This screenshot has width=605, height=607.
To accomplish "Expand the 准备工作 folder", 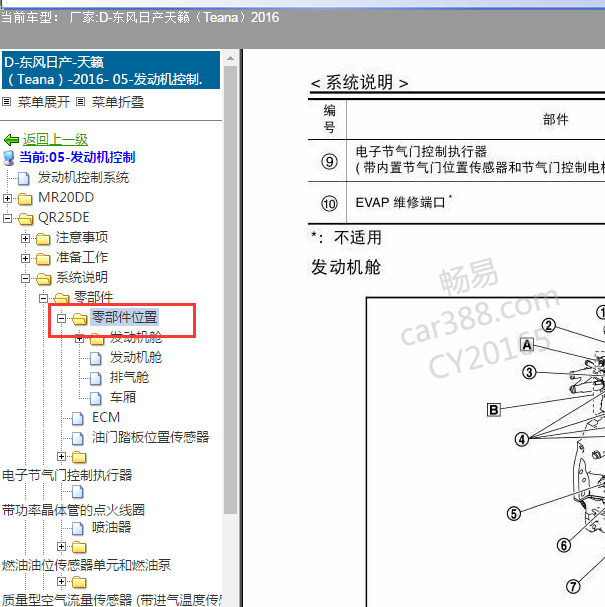I will point(25,258).
